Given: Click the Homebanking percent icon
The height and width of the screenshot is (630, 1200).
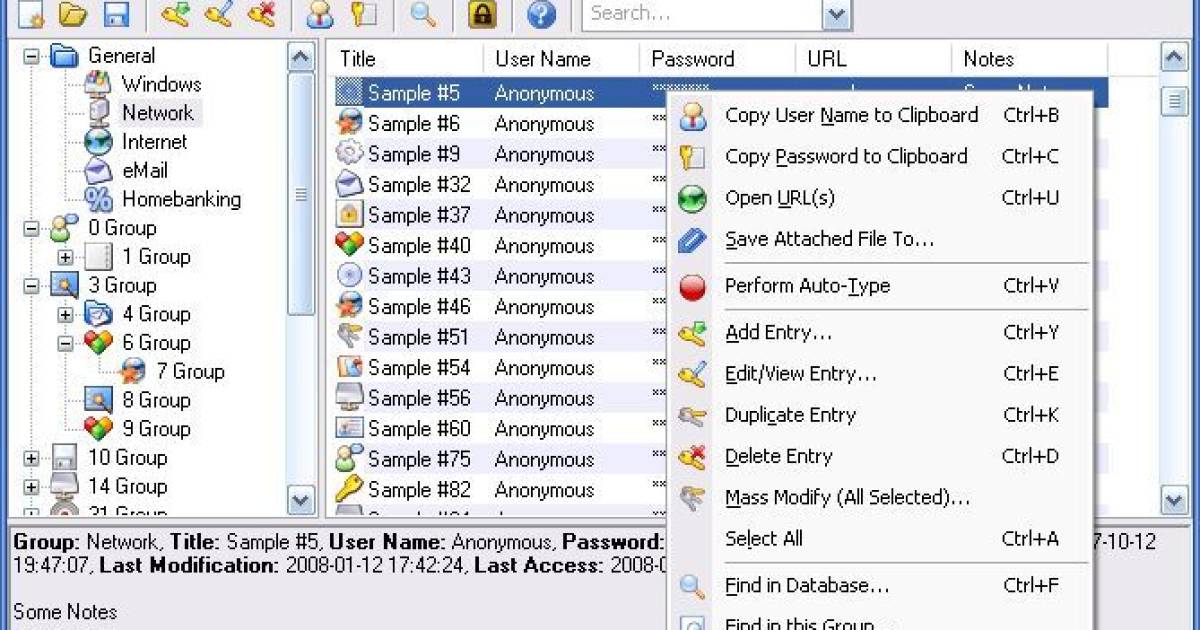Looking at the screenshot, I should click(98, 199).
